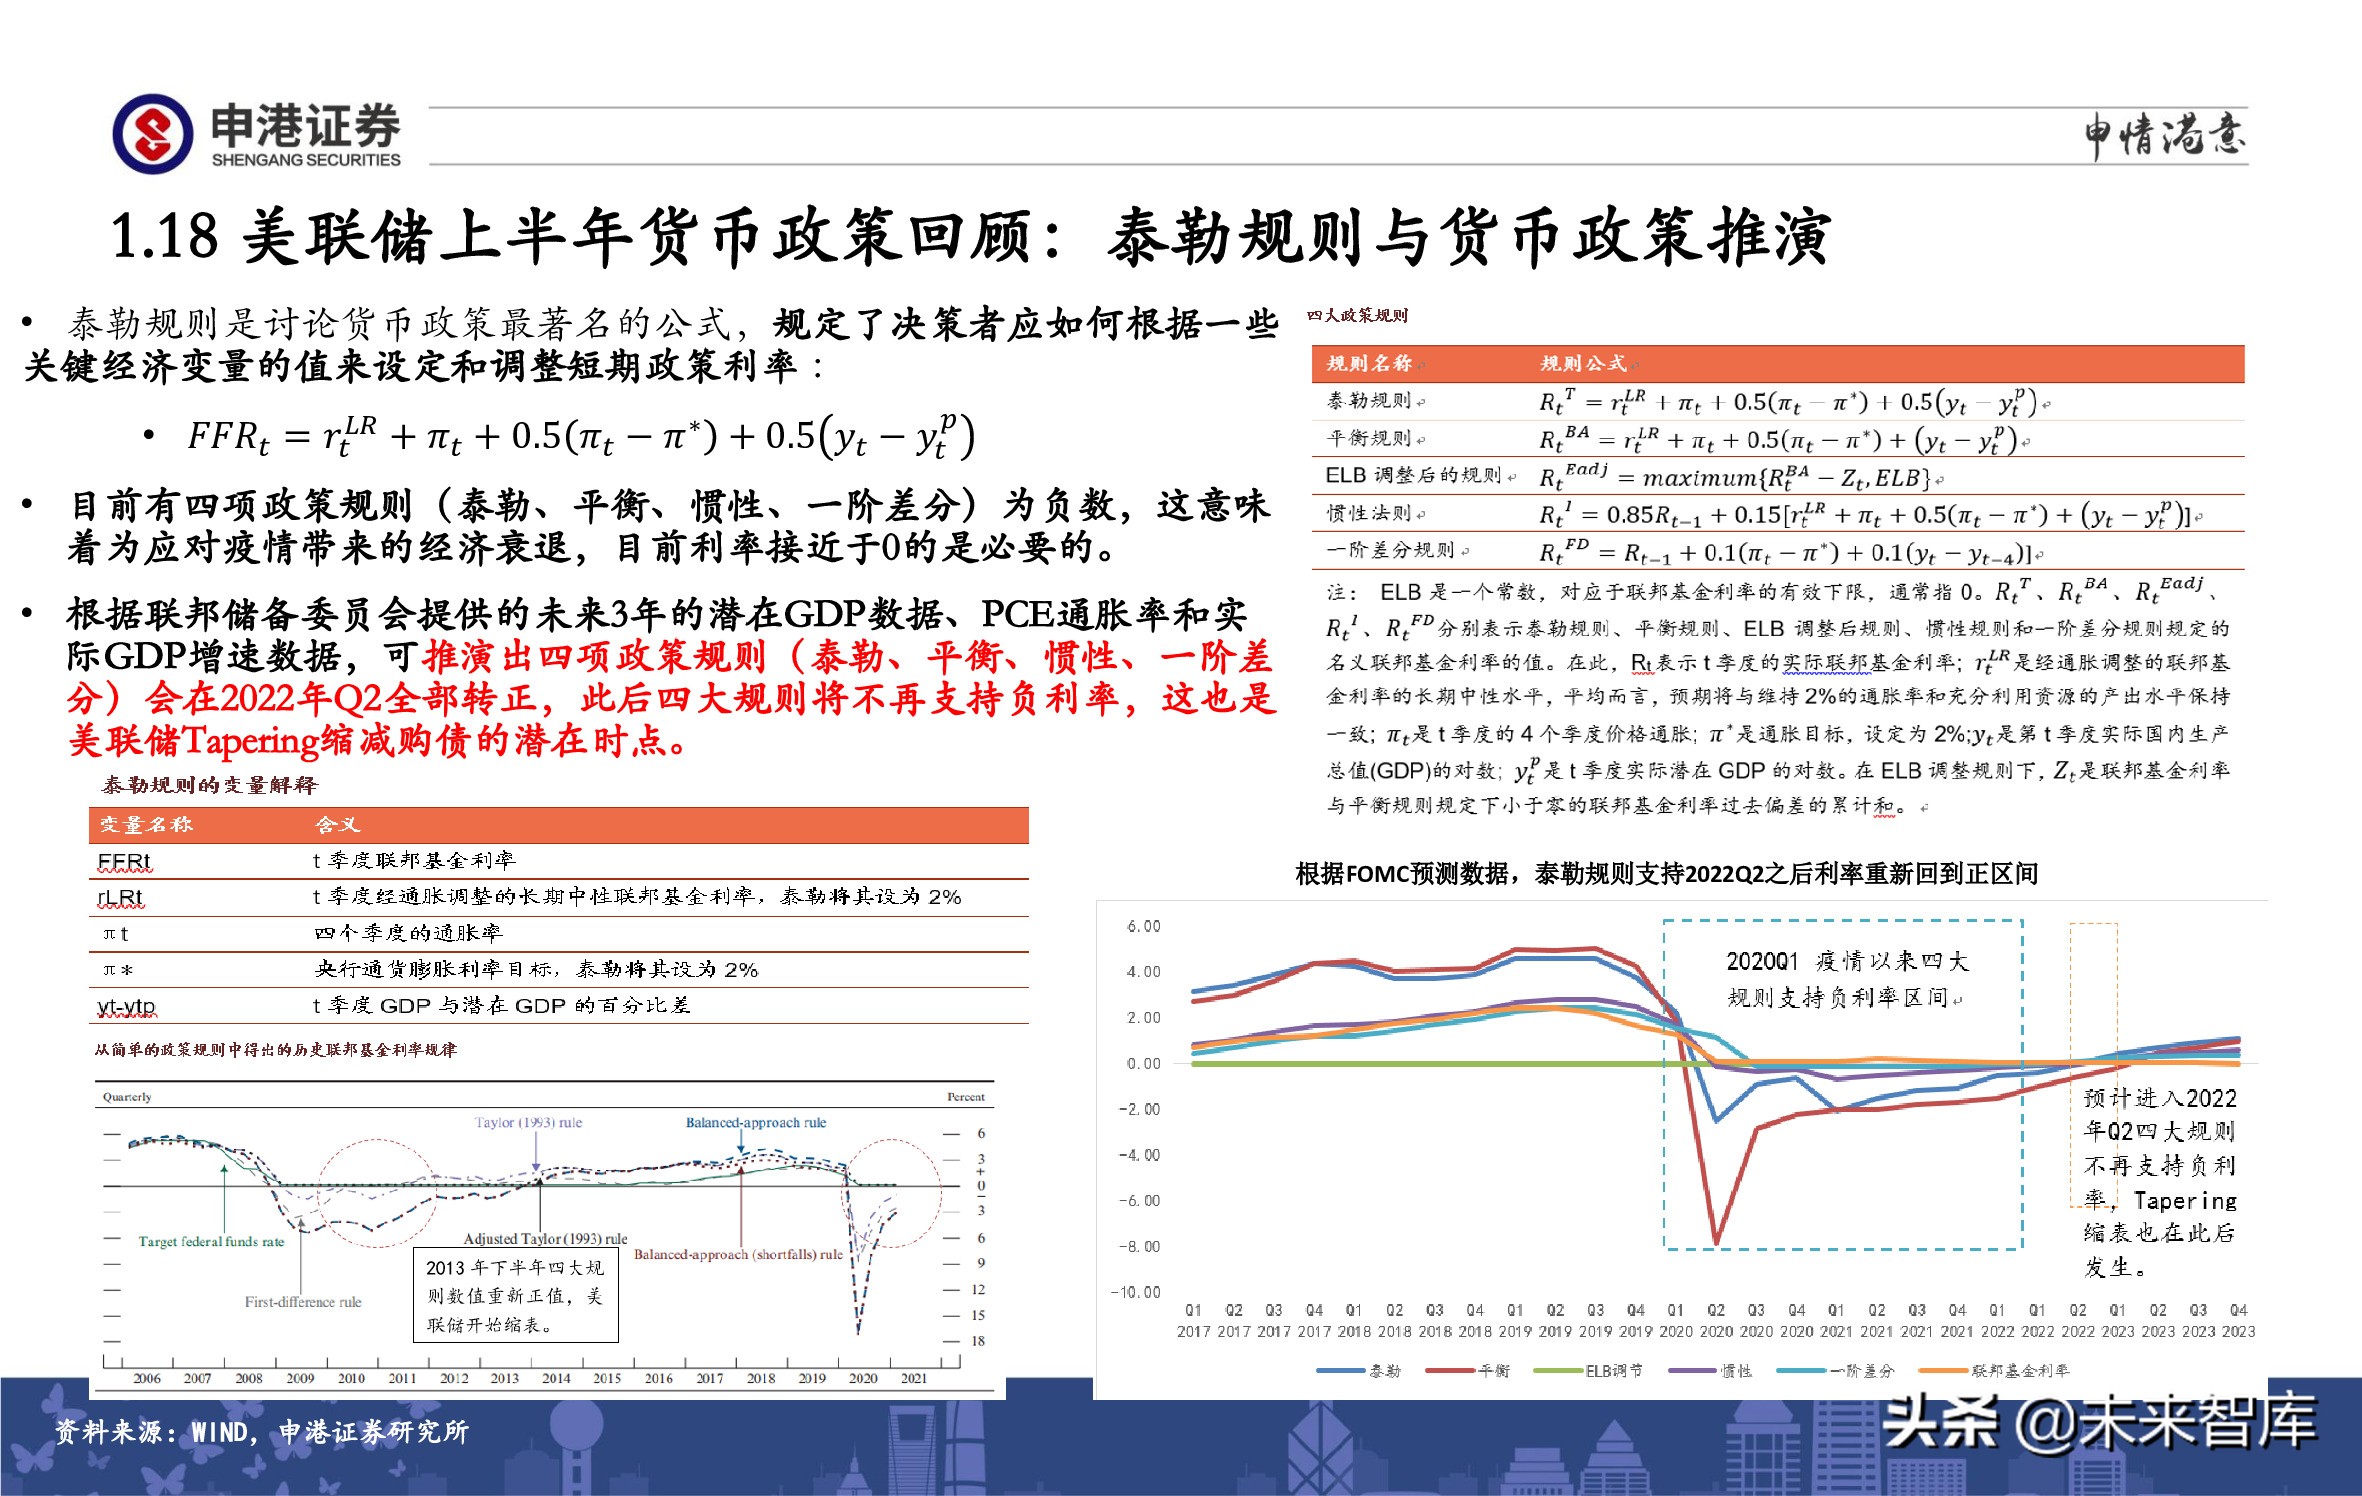The width and height of the screenshot is (2362, 1496).
Task: Select the ELB 调整后的规则 row
Action: [1778, 476]
